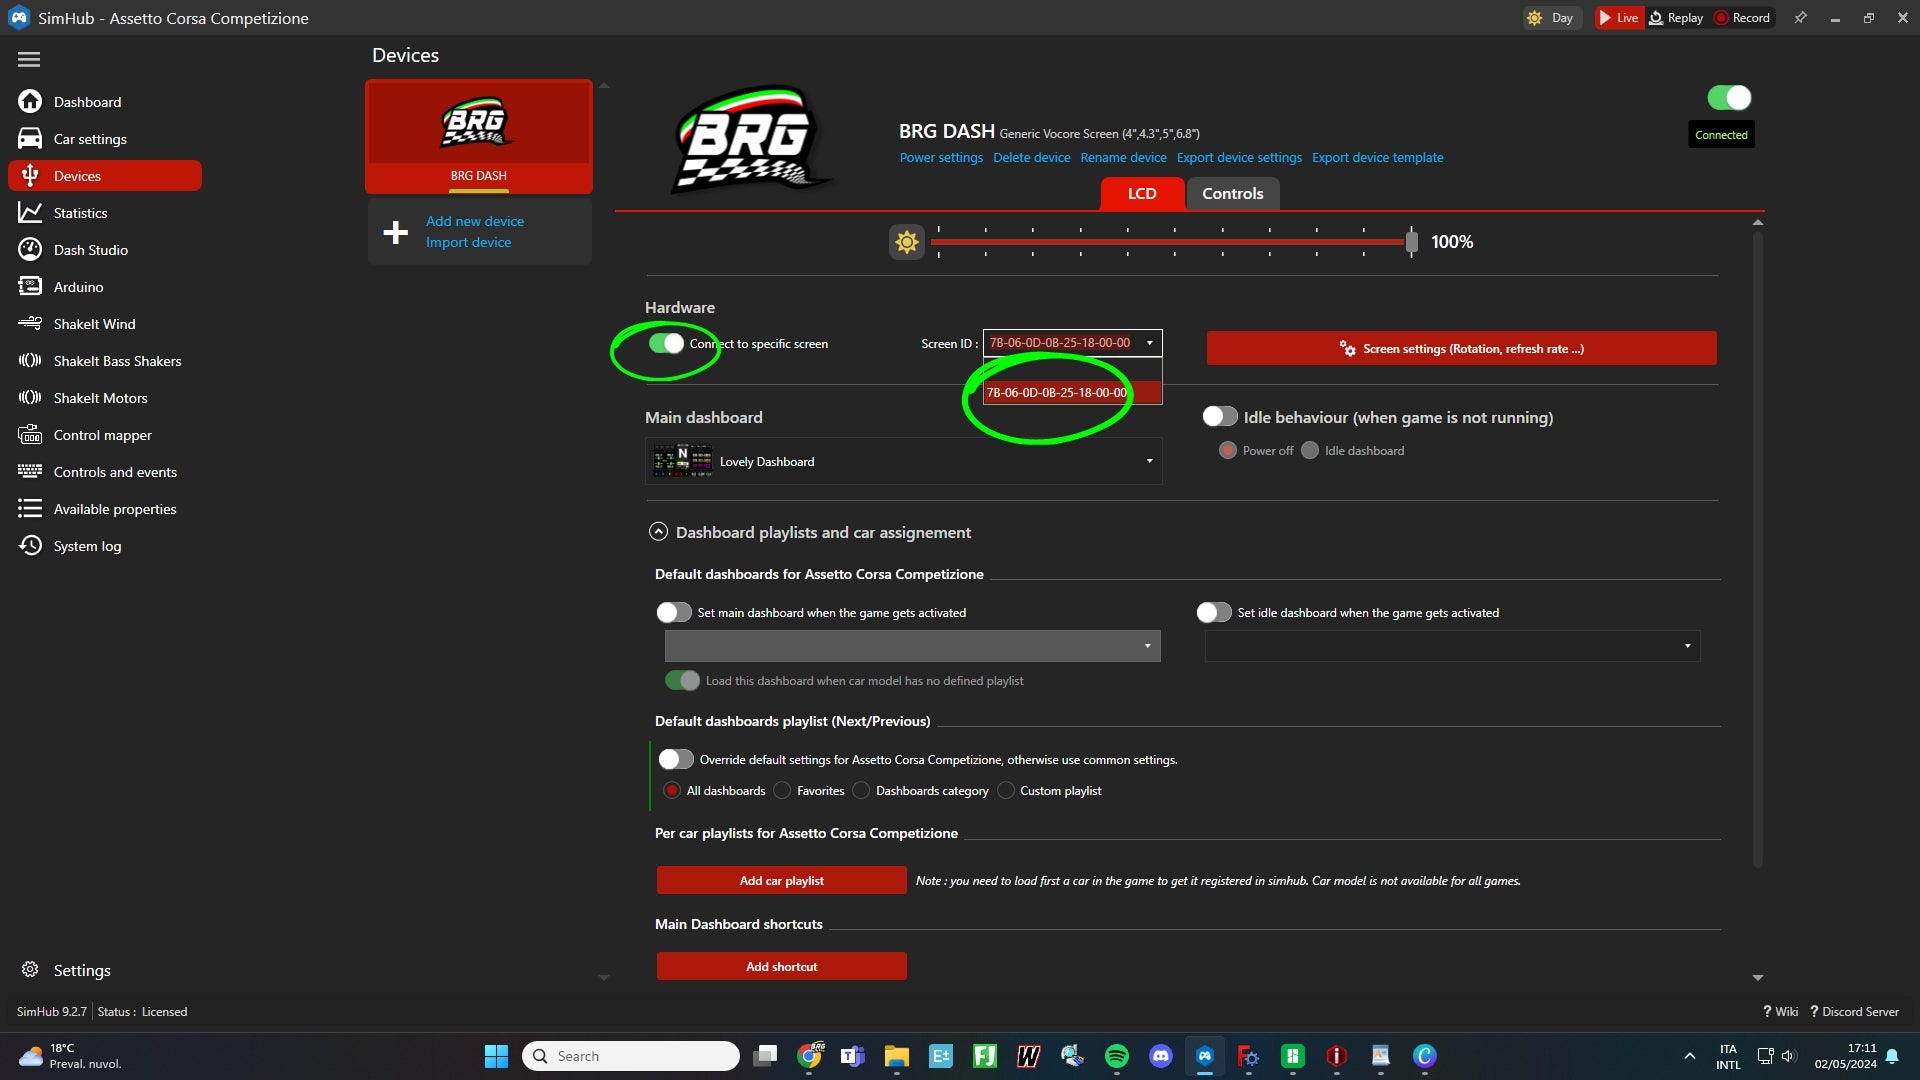This screenshot has width=1920, height=1080.
Task: Click the Power settings link
Action: click(941, 158)
